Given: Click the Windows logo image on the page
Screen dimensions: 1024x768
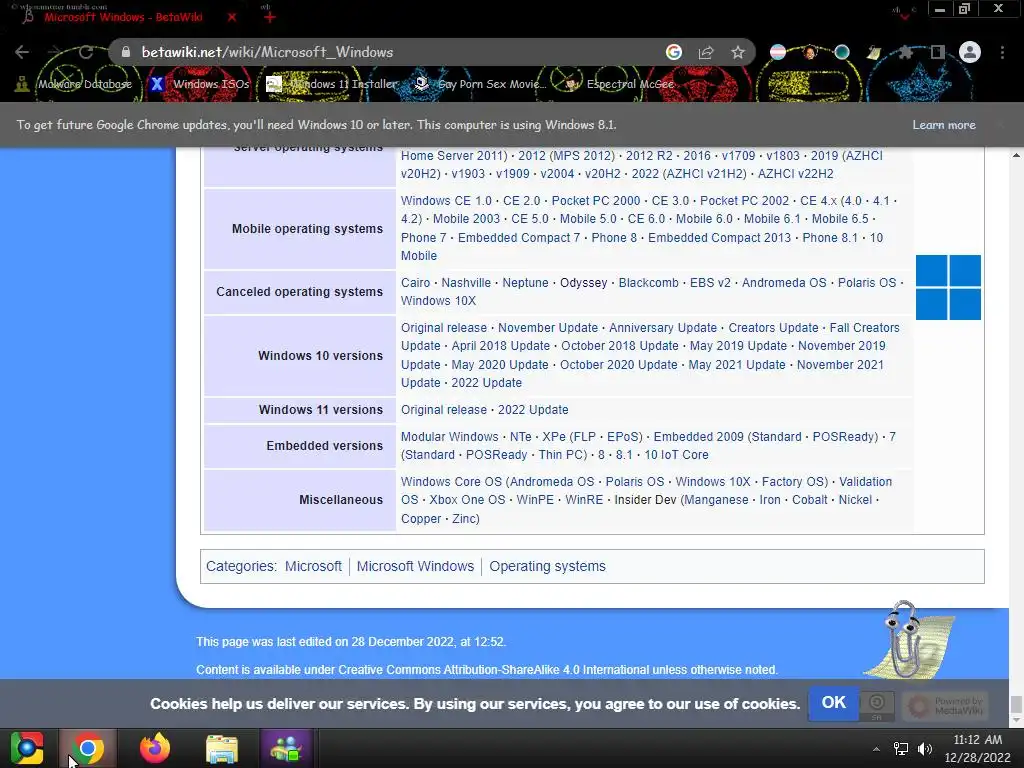Looking at the screenshot, I should pos(948,287).
